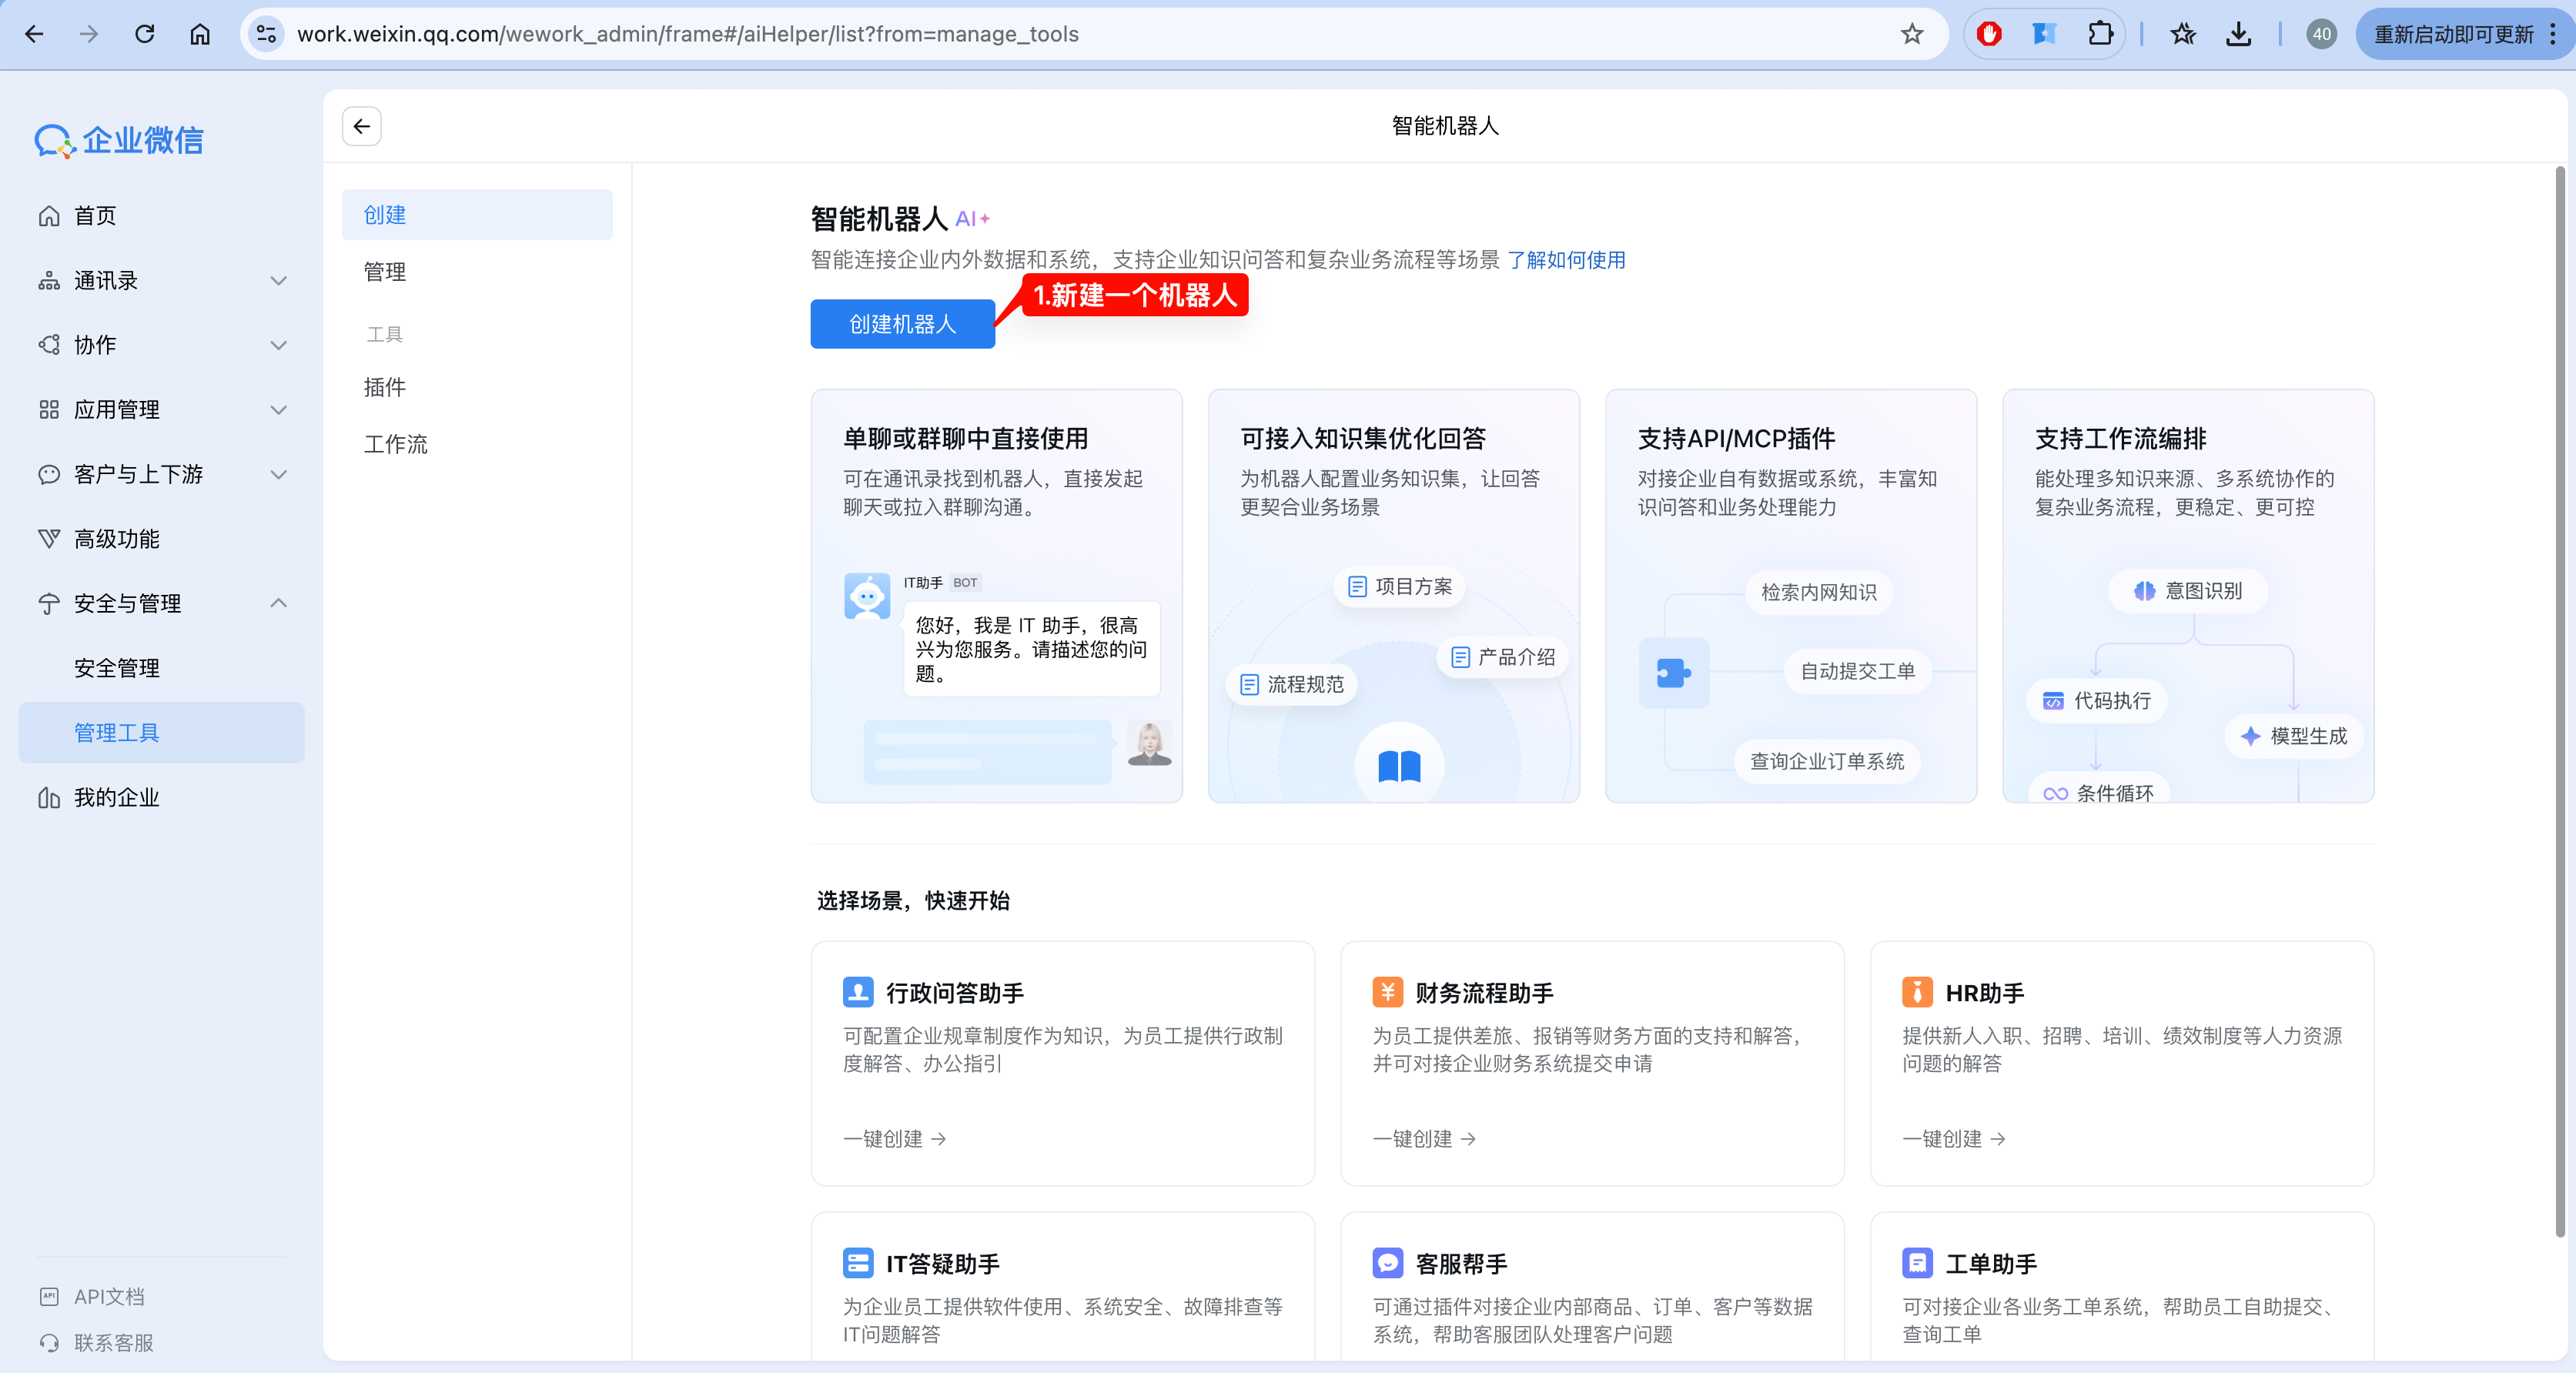Click the page vertical scrollbar
Viewport: 2576px width, 1373px height.
(x=2559, y=700)
